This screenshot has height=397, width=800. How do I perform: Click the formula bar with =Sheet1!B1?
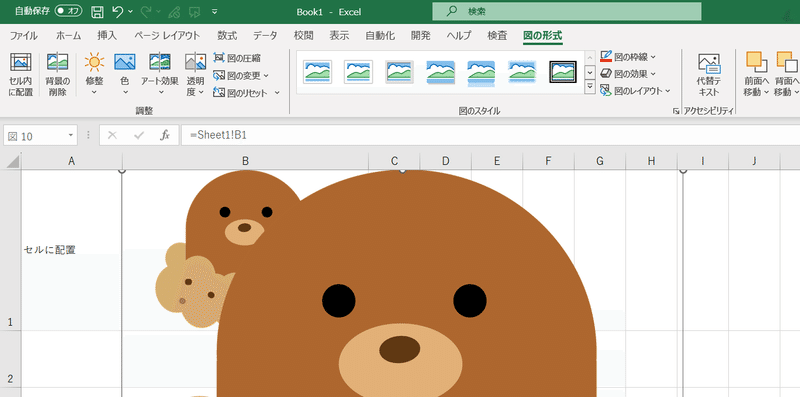490,135
